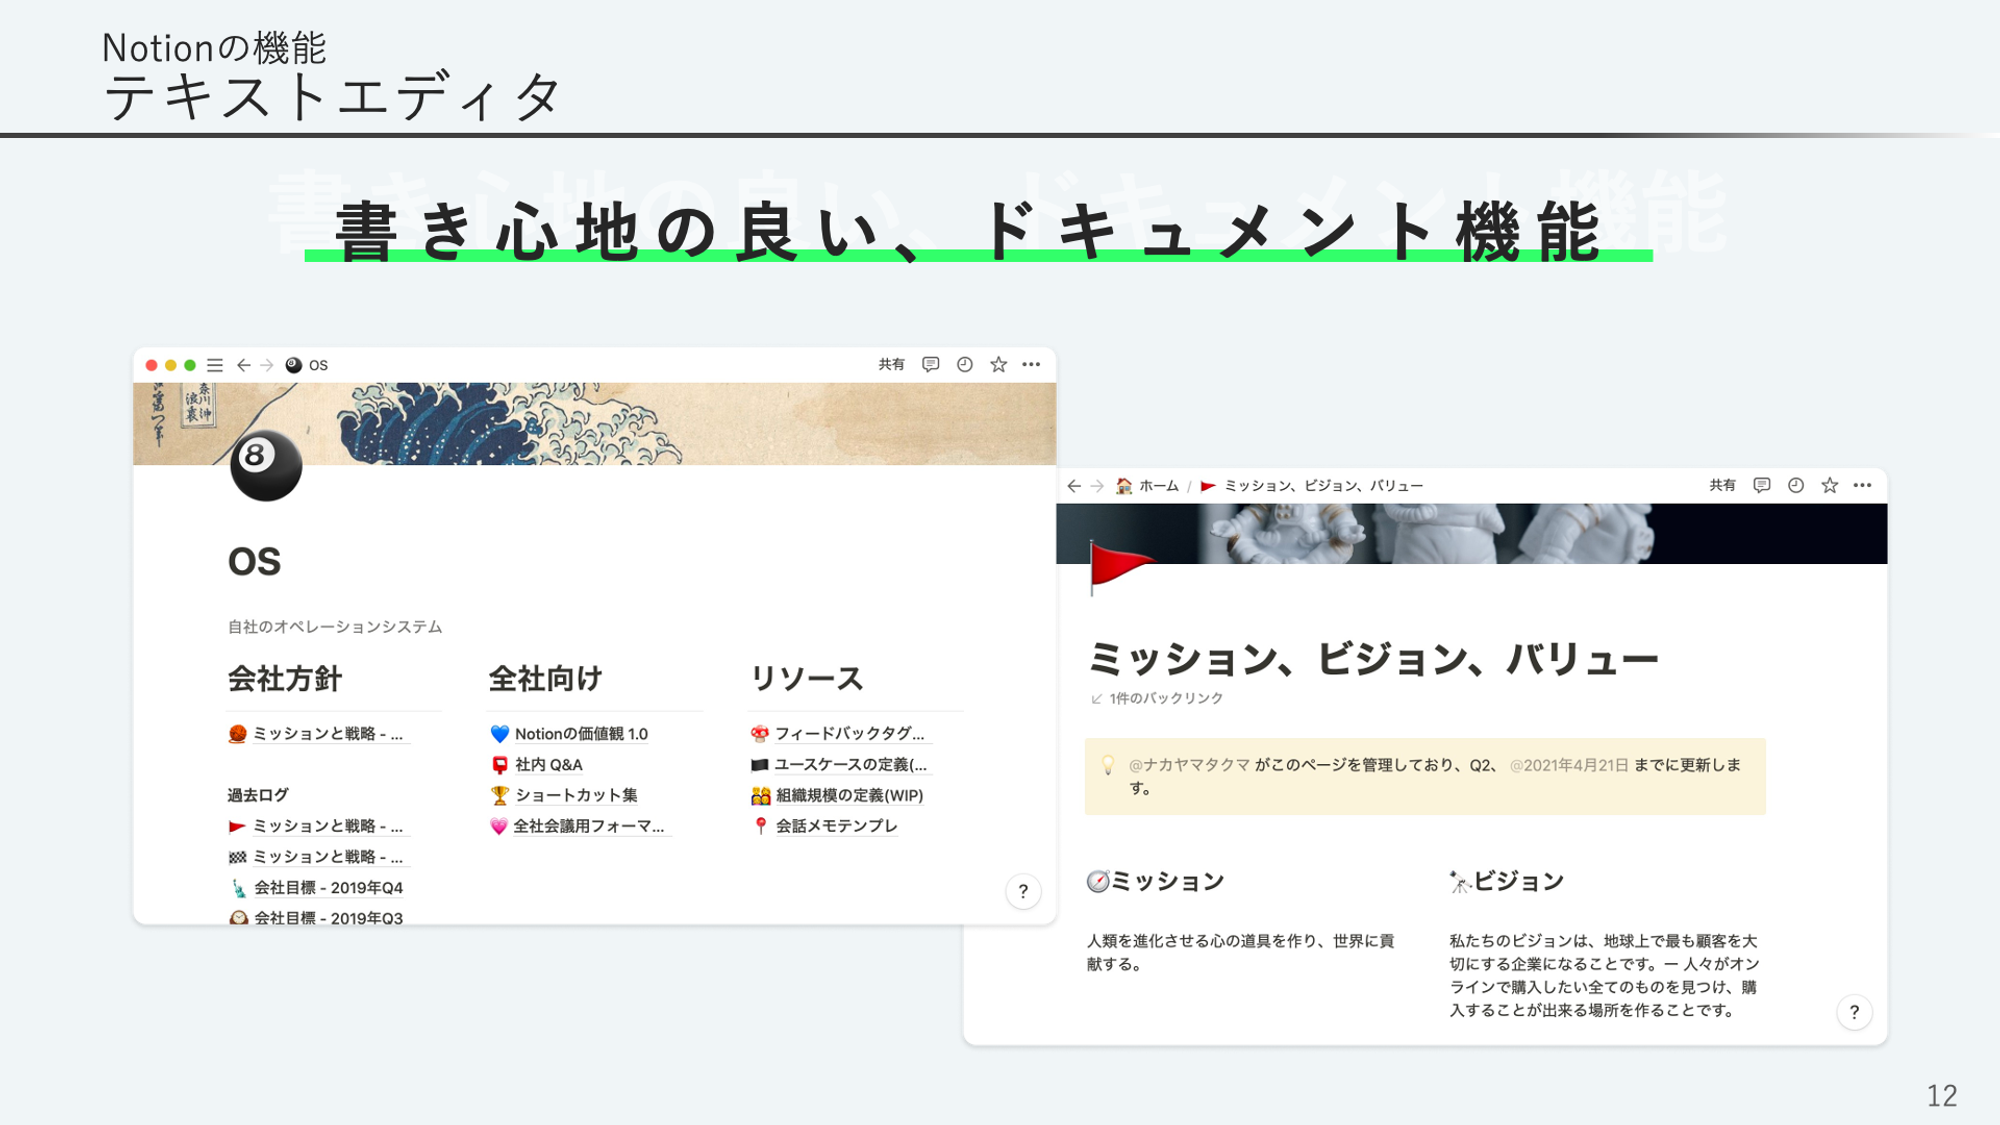Screen dimensions: 2000x1125
Task: Go to ホーム breadcrumb
Action: coord(1158,486)
